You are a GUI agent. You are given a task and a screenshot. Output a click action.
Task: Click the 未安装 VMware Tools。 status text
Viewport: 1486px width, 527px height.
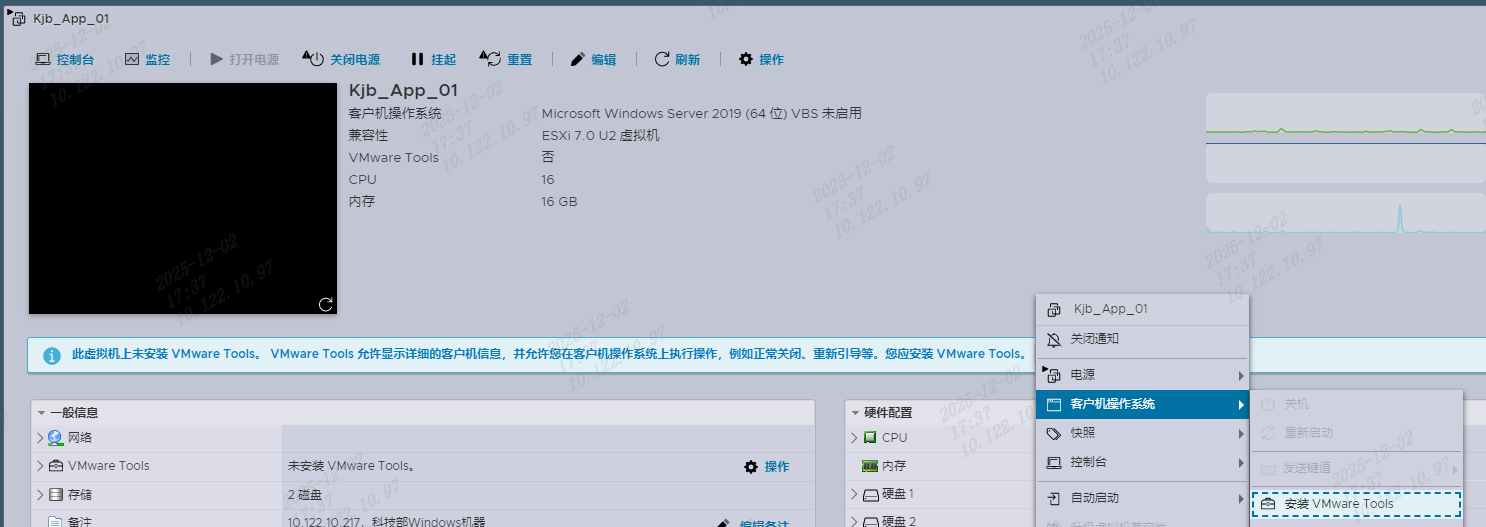[x=351, y=466]
